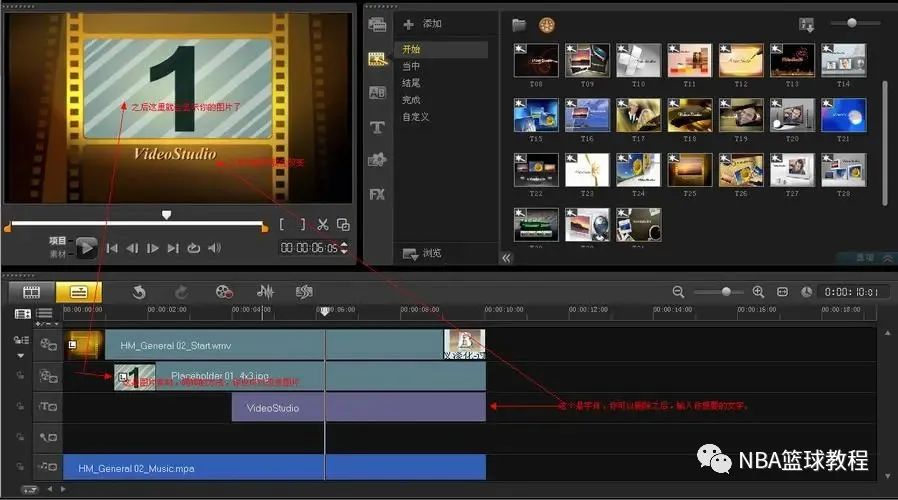The height and width of the screenshot is (500, 898).
Task: Toggle repeat playback
Action: (x=194, y=248)
